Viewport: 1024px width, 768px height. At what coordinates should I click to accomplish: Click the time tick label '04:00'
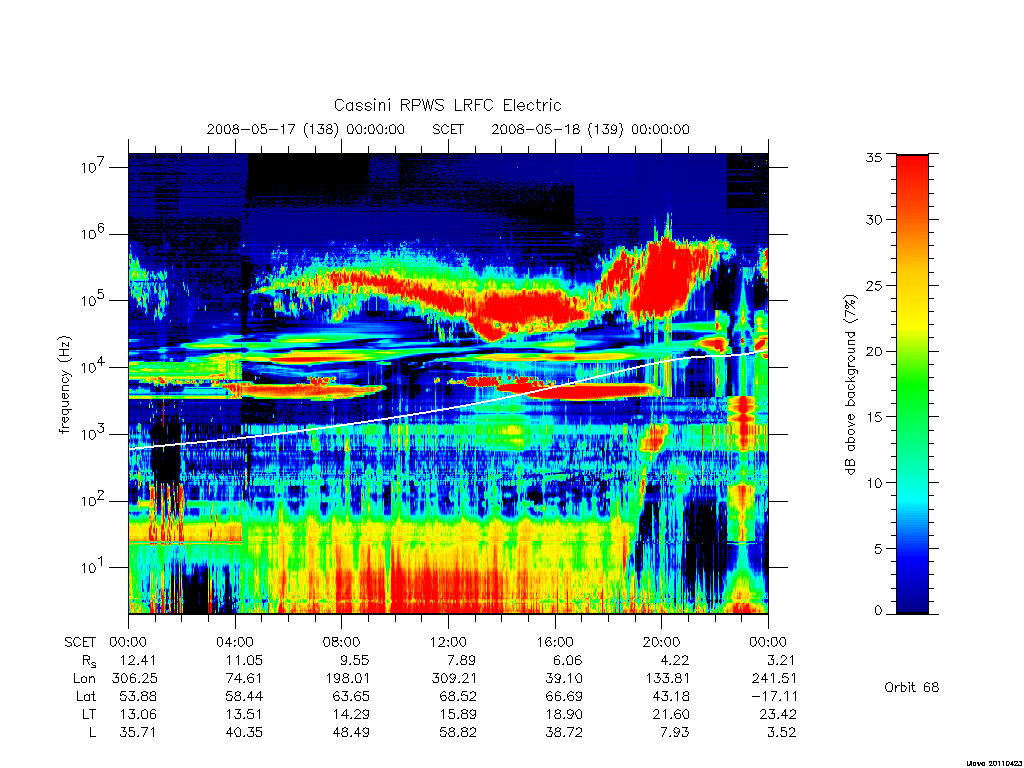(x=235, y=643)
